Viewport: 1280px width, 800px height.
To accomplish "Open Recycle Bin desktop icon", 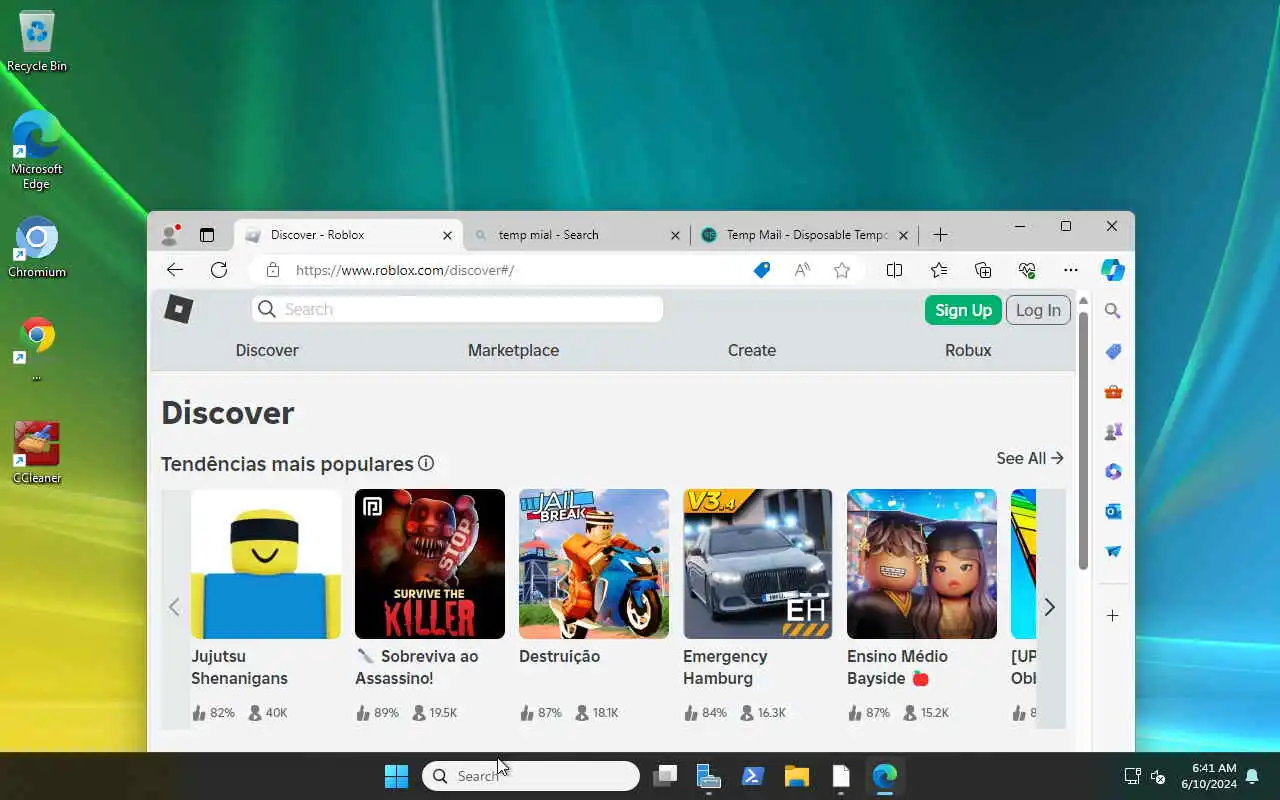I will 37,41.
